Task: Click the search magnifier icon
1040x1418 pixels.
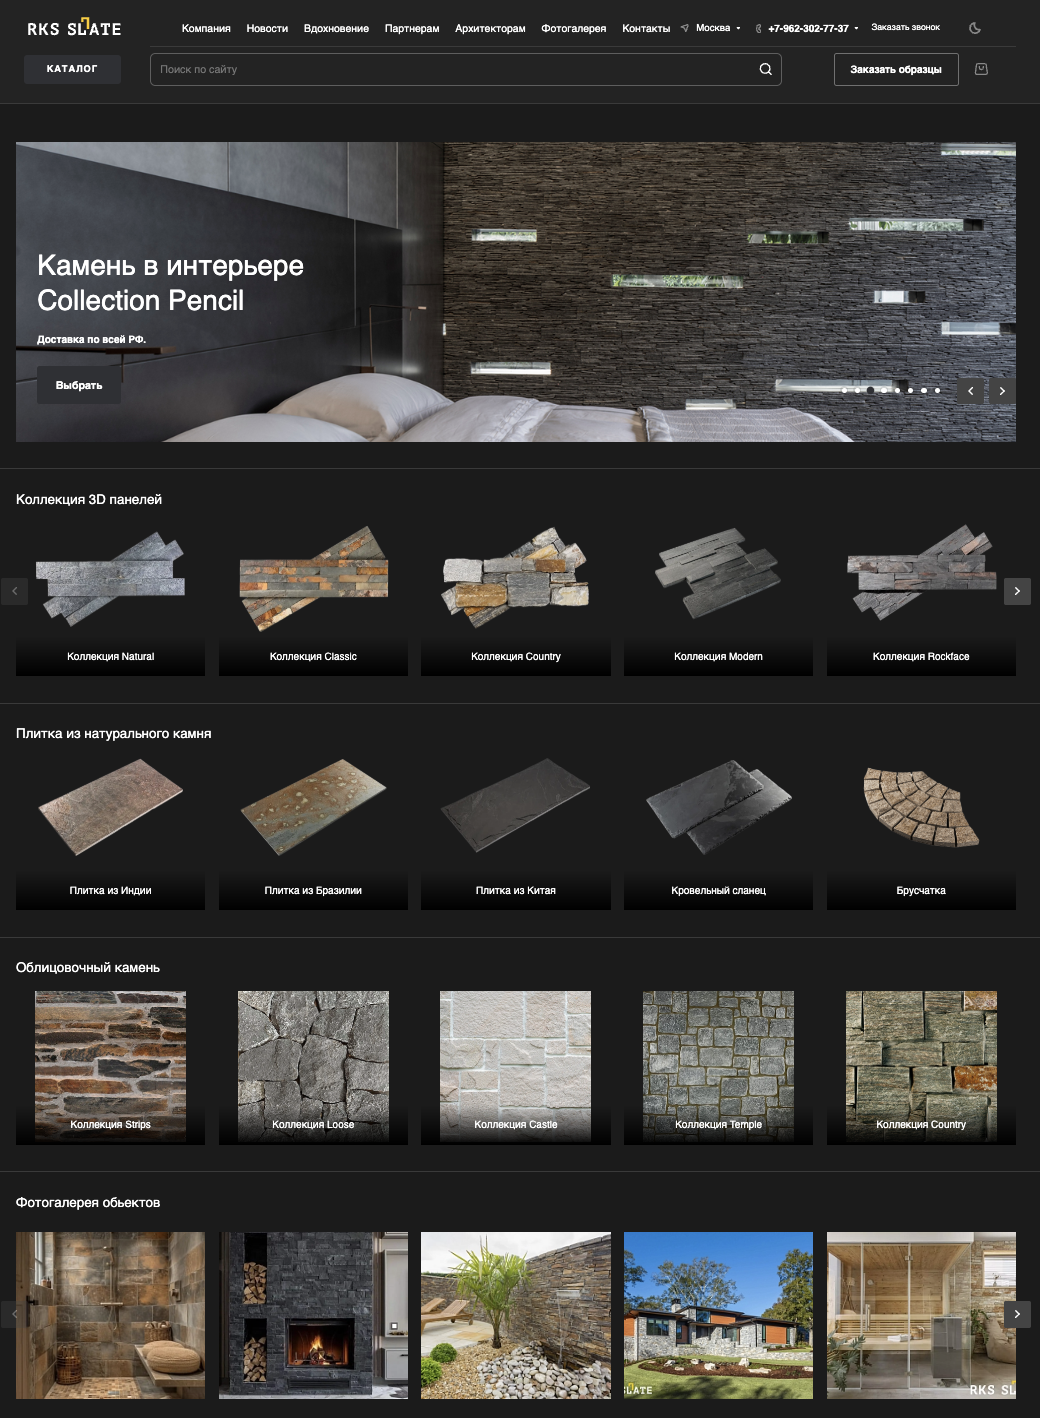Action: (765, 69)
